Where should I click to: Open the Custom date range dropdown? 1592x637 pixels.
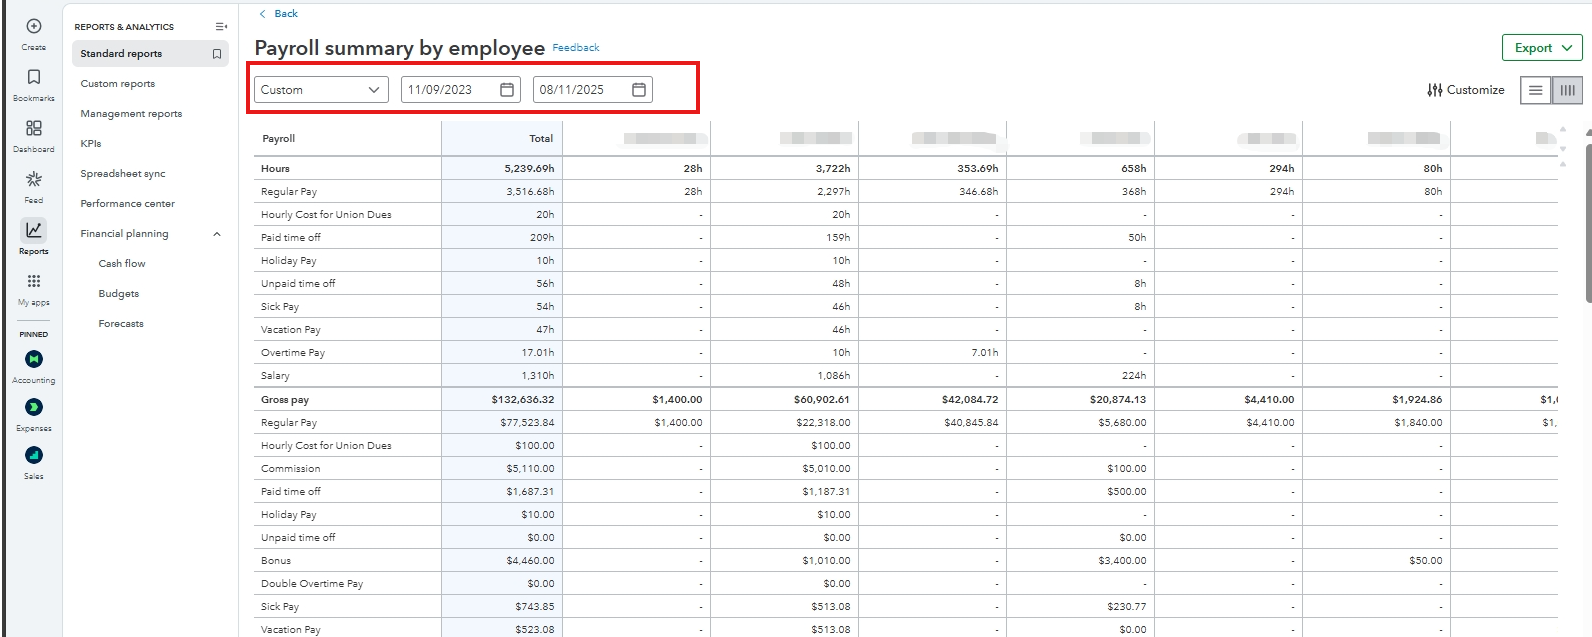[321, 90]
